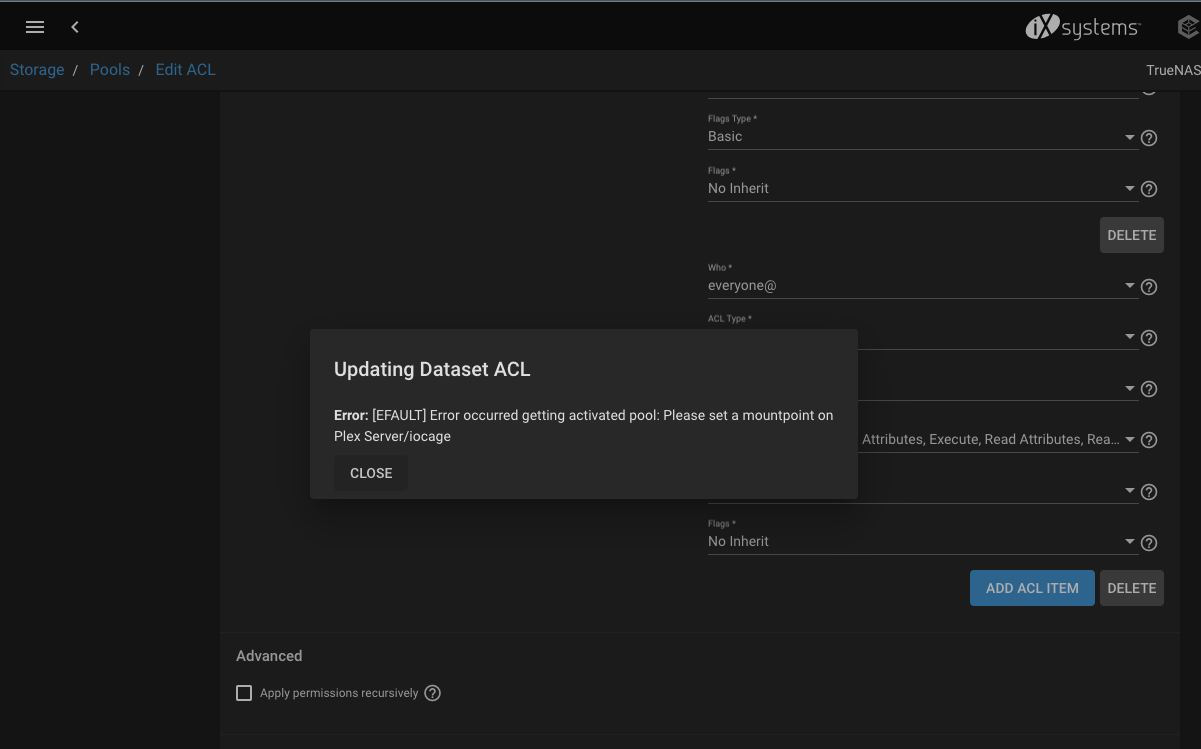Click DELETE button next to ADD ACL ITEM
This screenshot has width=1201, height=749.
tap(1132, 588)
